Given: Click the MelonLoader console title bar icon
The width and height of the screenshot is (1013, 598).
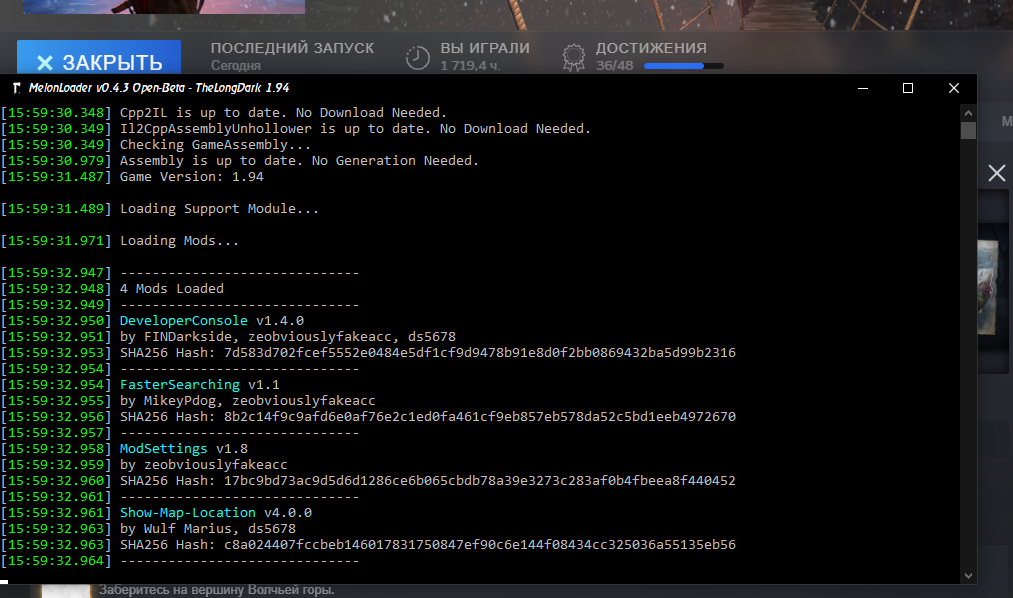Looking at the screenshot, I should (x=16, y=88).
